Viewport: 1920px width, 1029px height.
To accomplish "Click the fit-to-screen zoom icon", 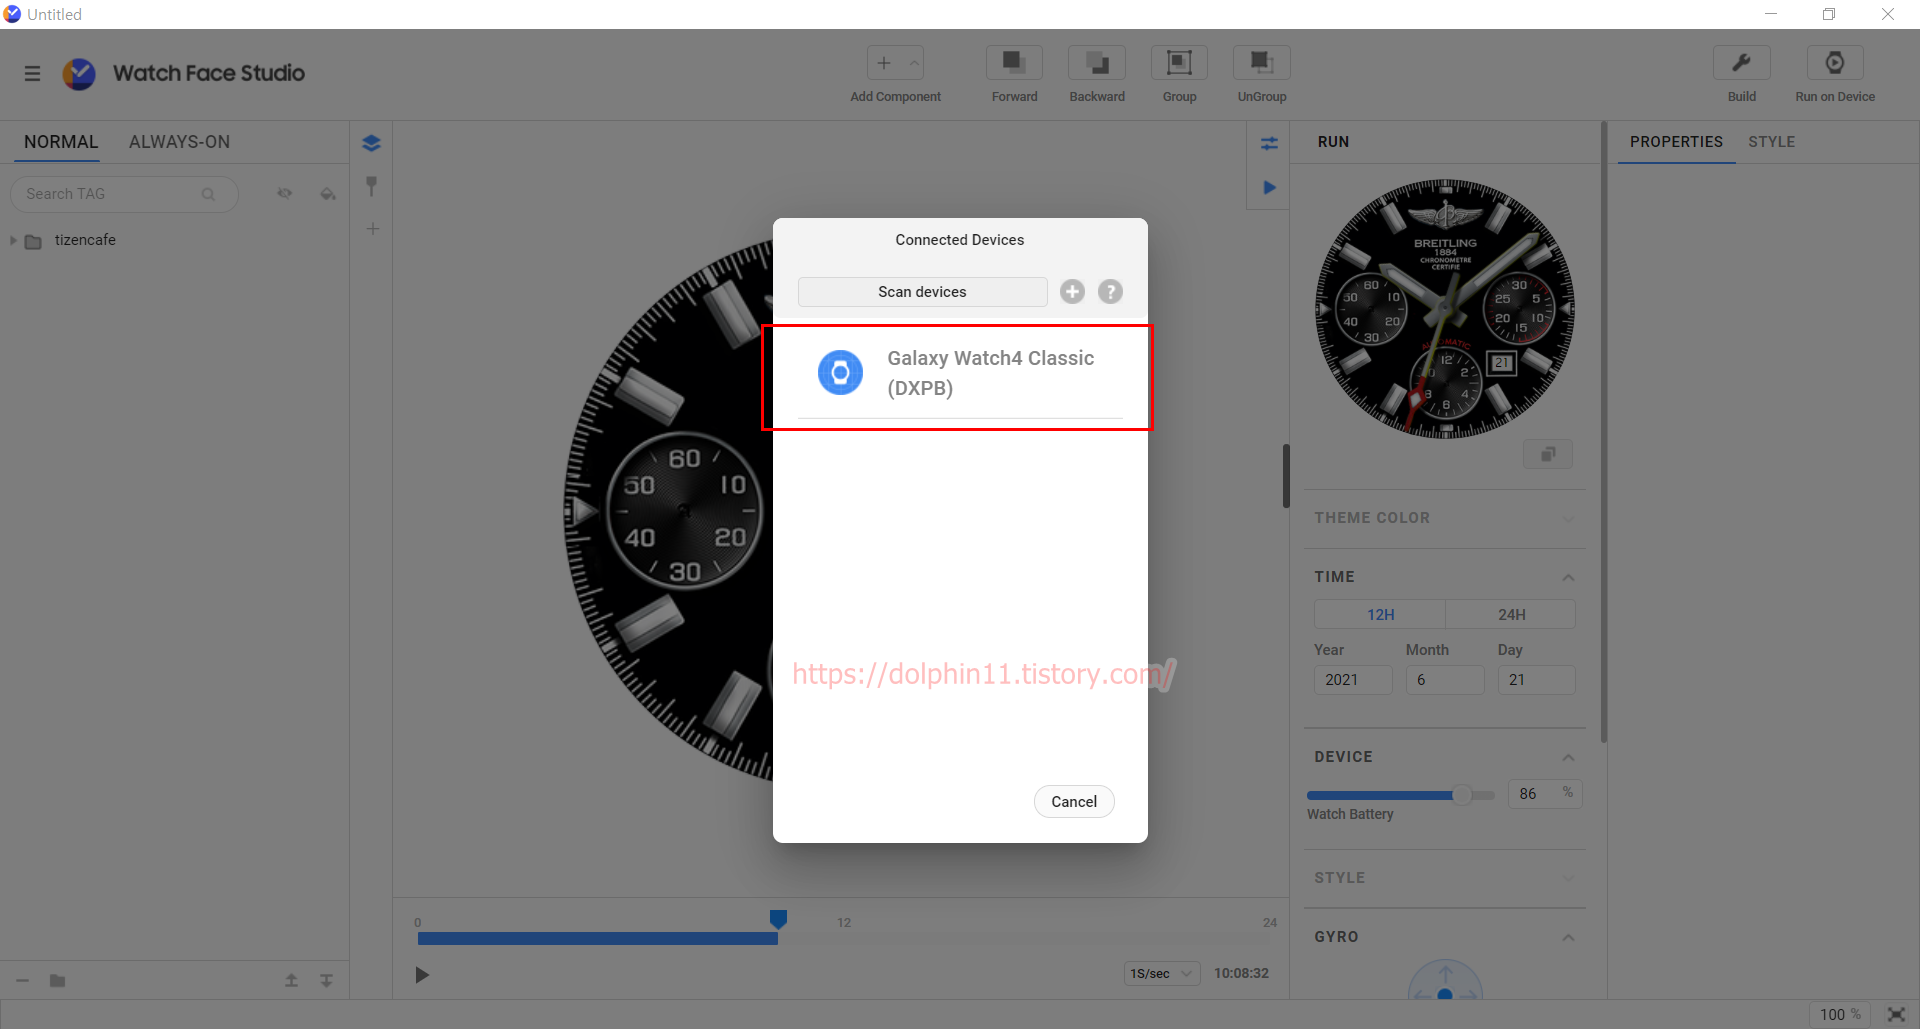I will (1895, 1015).
